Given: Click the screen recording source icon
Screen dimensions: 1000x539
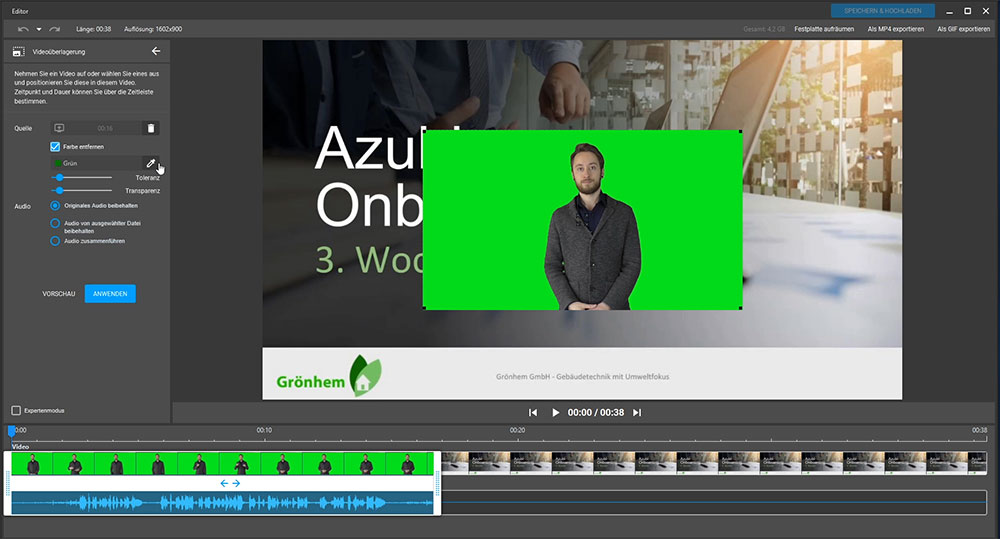Looking at the screenshot, I should click(59, 128).
